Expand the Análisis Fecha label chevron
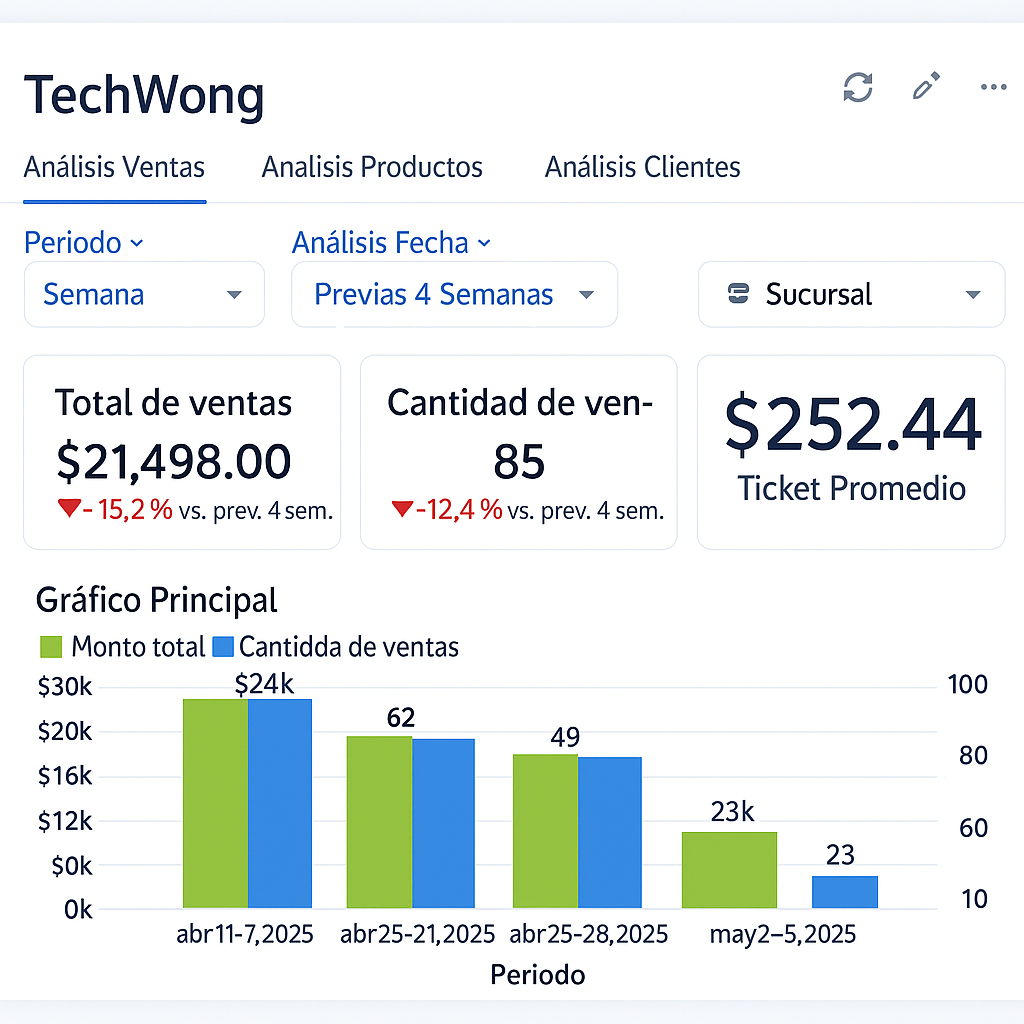This screenshot has width=1024, height=1024. point(484,243)
